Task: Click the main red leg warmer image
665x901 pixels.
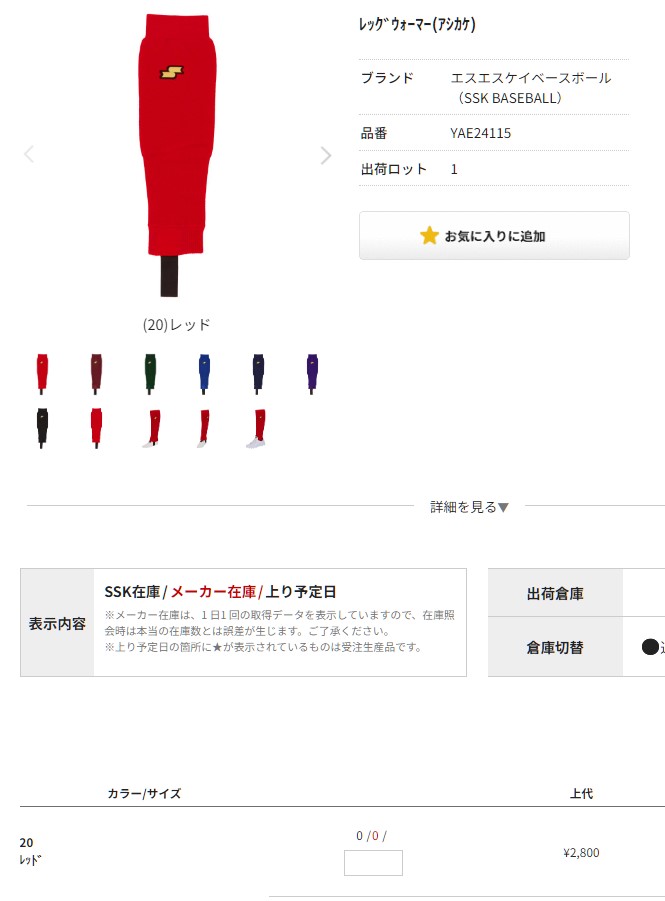Action: (x=177, y=155)
